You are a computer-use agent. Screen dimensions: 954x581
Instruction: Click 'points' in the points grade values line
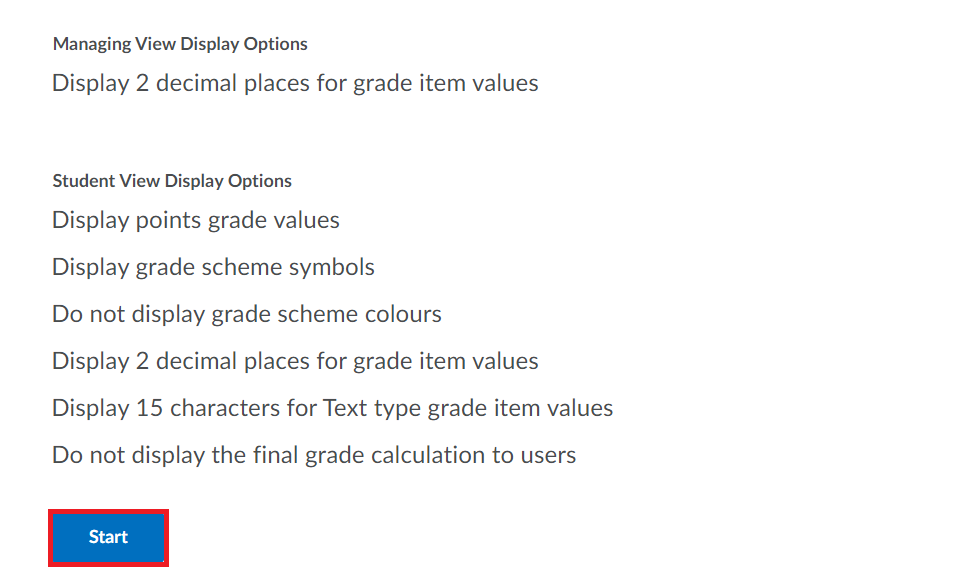click(x=169, y=221)
